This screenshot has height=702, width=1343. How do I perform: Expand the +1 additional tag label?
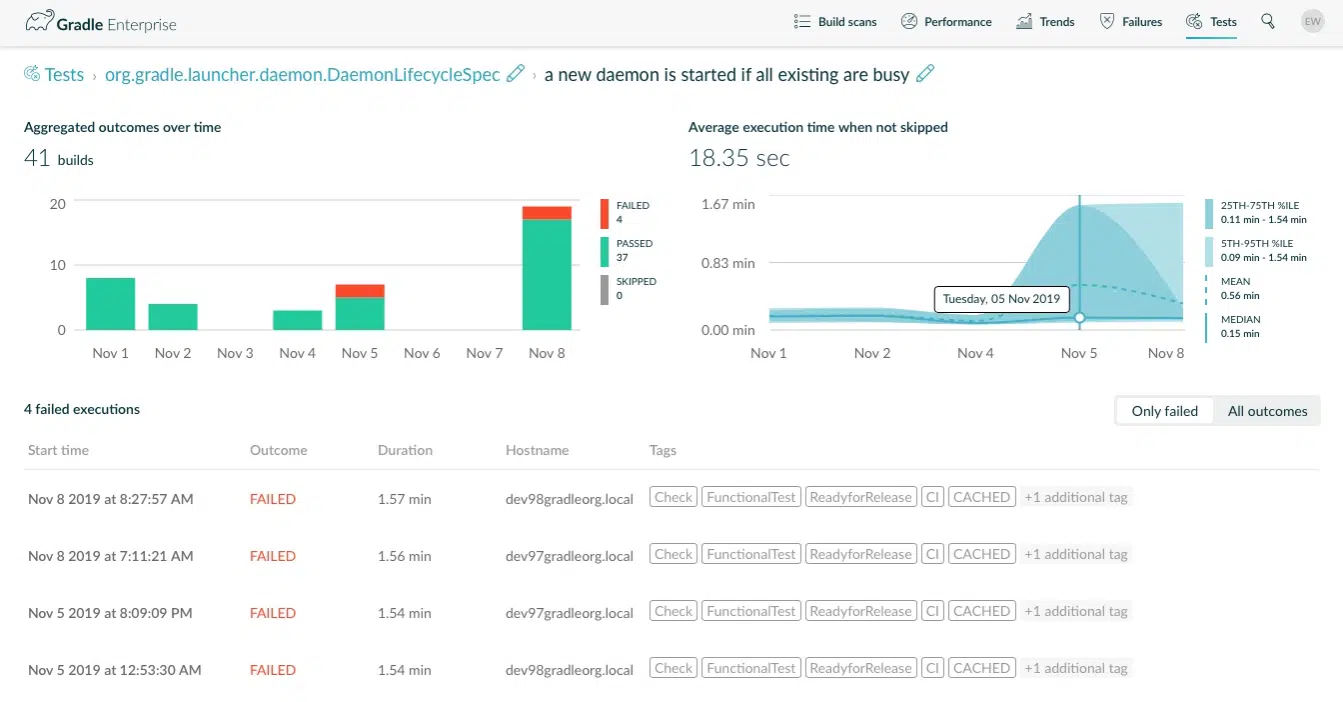[1076, 496]
